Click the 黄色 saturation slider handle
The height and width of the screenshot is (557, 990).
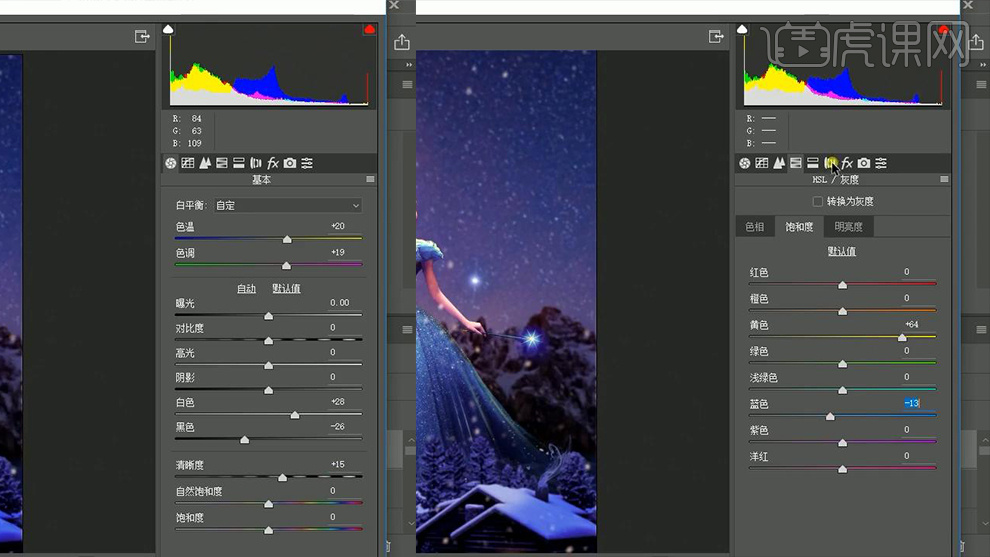[x=902, y=338]
